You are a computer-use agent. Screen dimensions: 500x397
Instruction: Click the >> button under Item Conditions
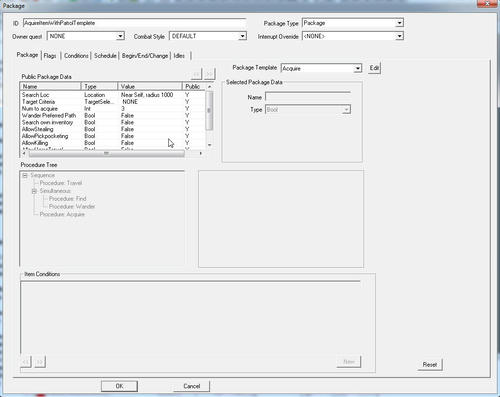[x=40, y=362]
